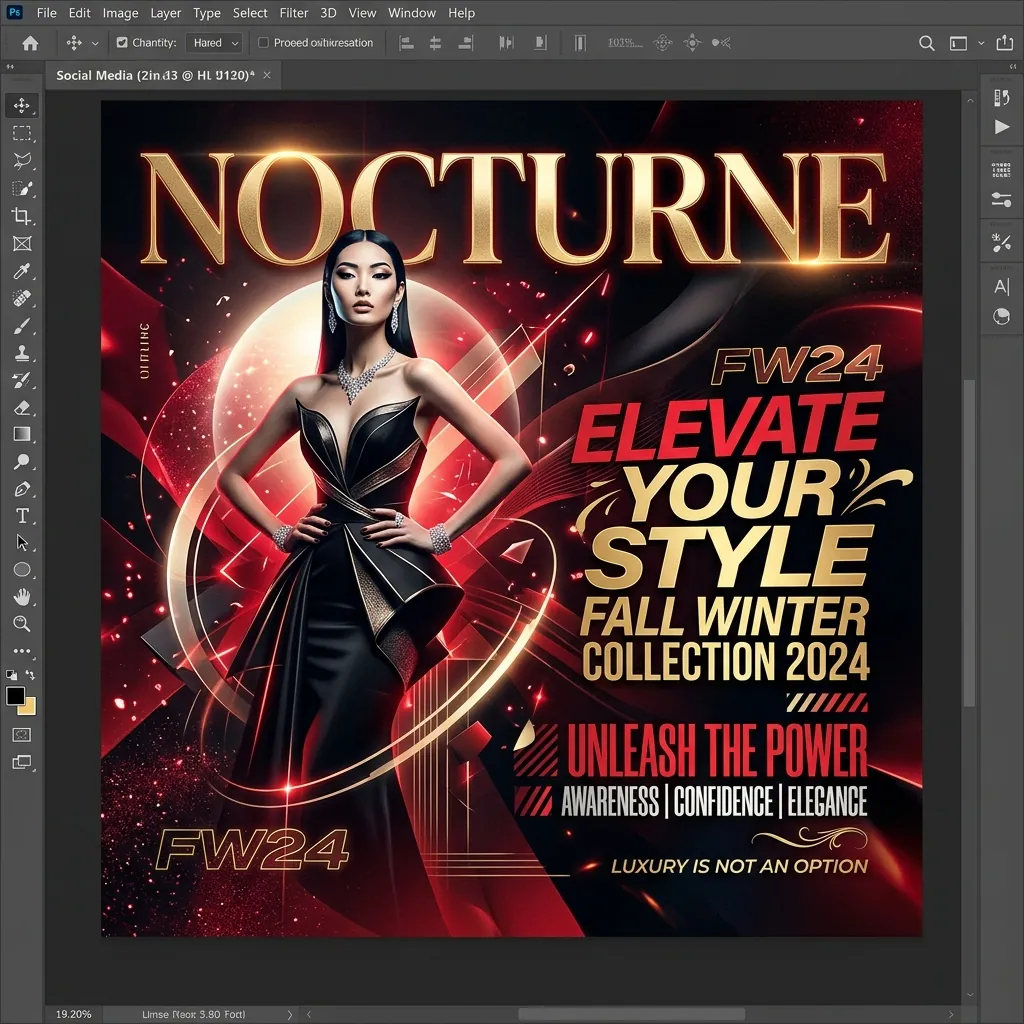
Task: Select the Ellipse shape tool
Action: pyautogui.click(x=22, y=569)
